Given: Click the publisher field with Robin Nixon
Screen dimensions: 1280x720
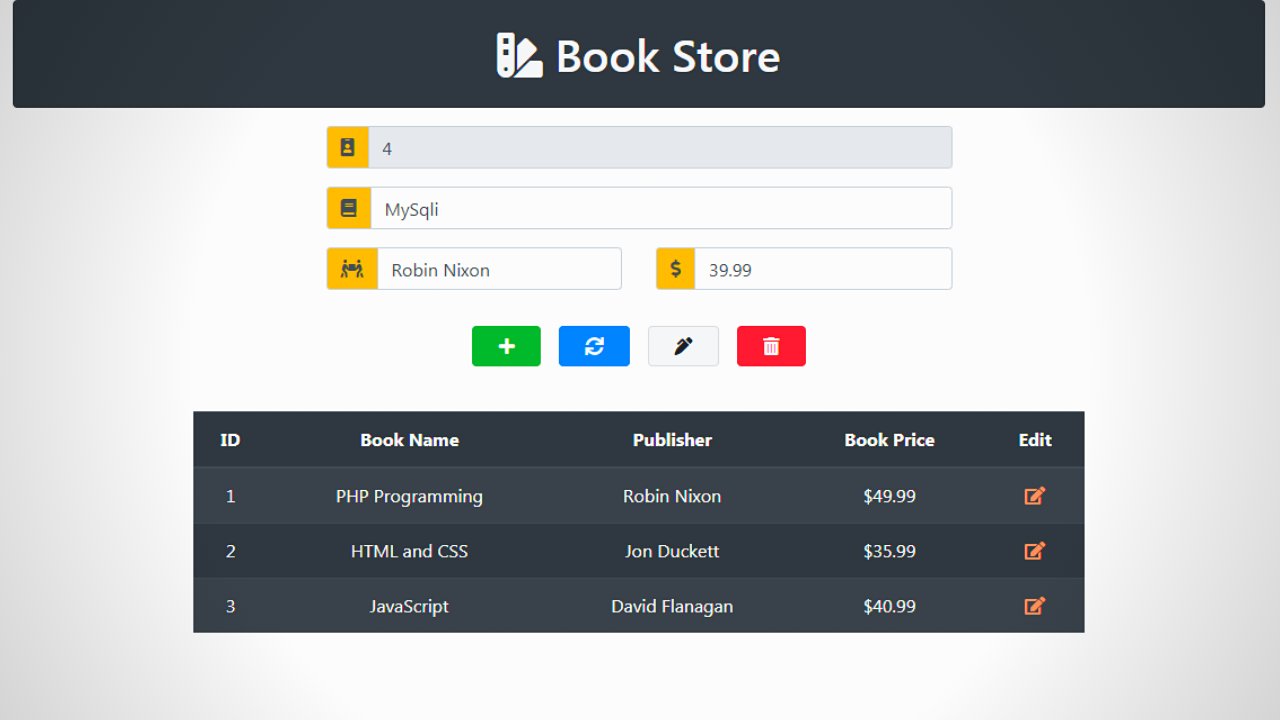Looking at the screenshot, I should click(498, 270).
